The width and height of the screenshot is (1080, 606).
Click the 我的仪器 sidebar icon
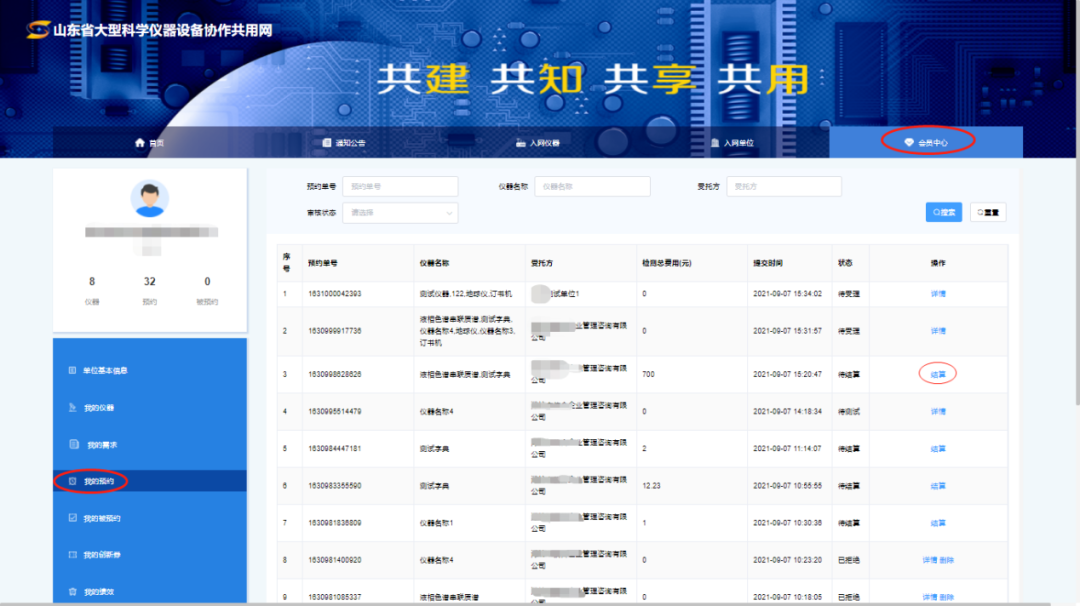(72, 408)
